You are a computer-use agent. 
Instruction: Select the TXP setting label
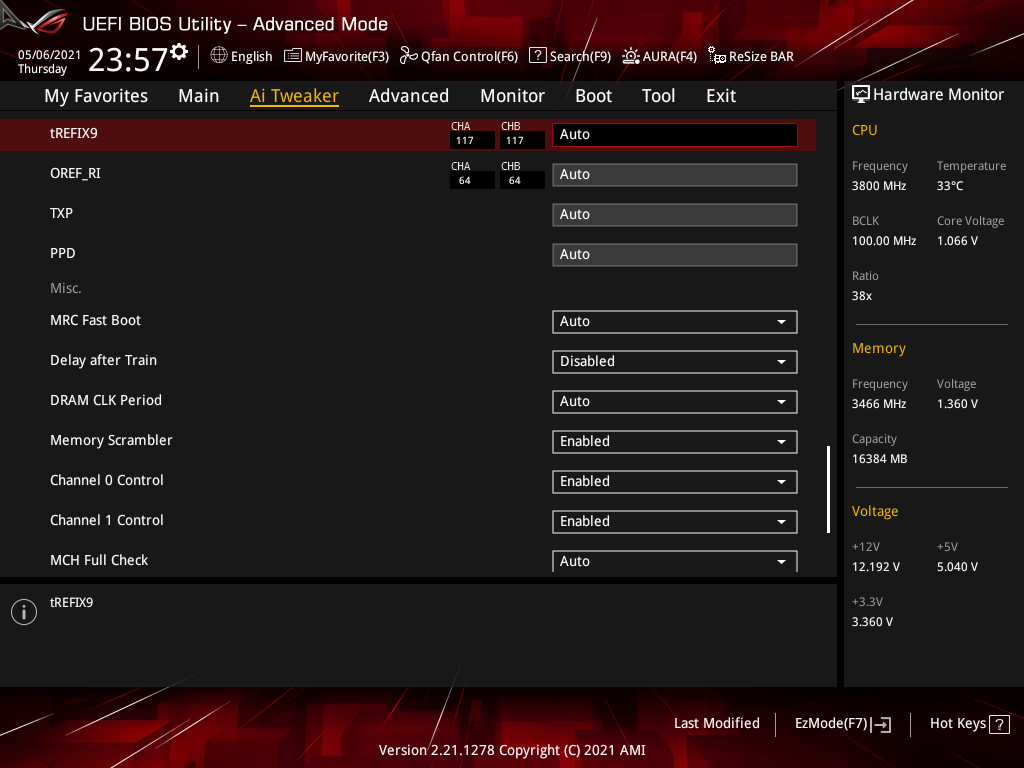pos(61,214)
